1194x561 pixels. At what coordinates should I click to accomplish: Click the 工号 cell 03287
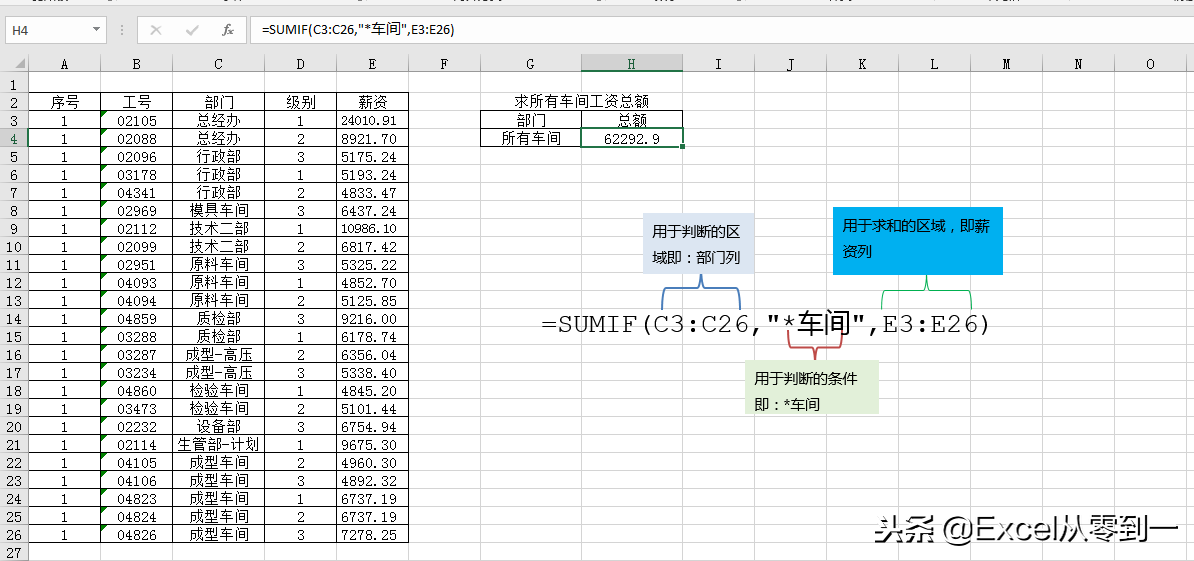pos(136,354)
